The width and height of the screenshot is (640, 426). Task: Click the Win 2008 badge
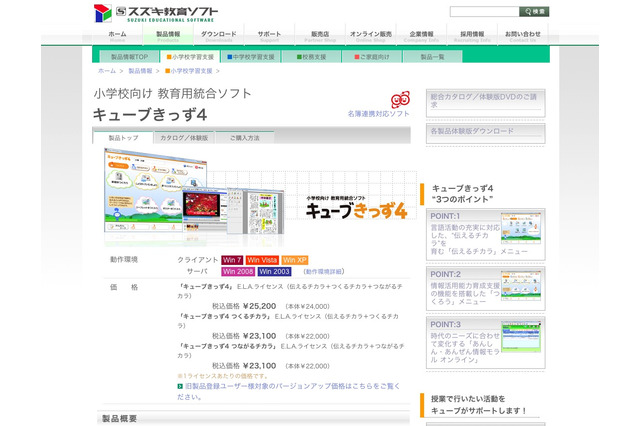click(x=238, y=271)
